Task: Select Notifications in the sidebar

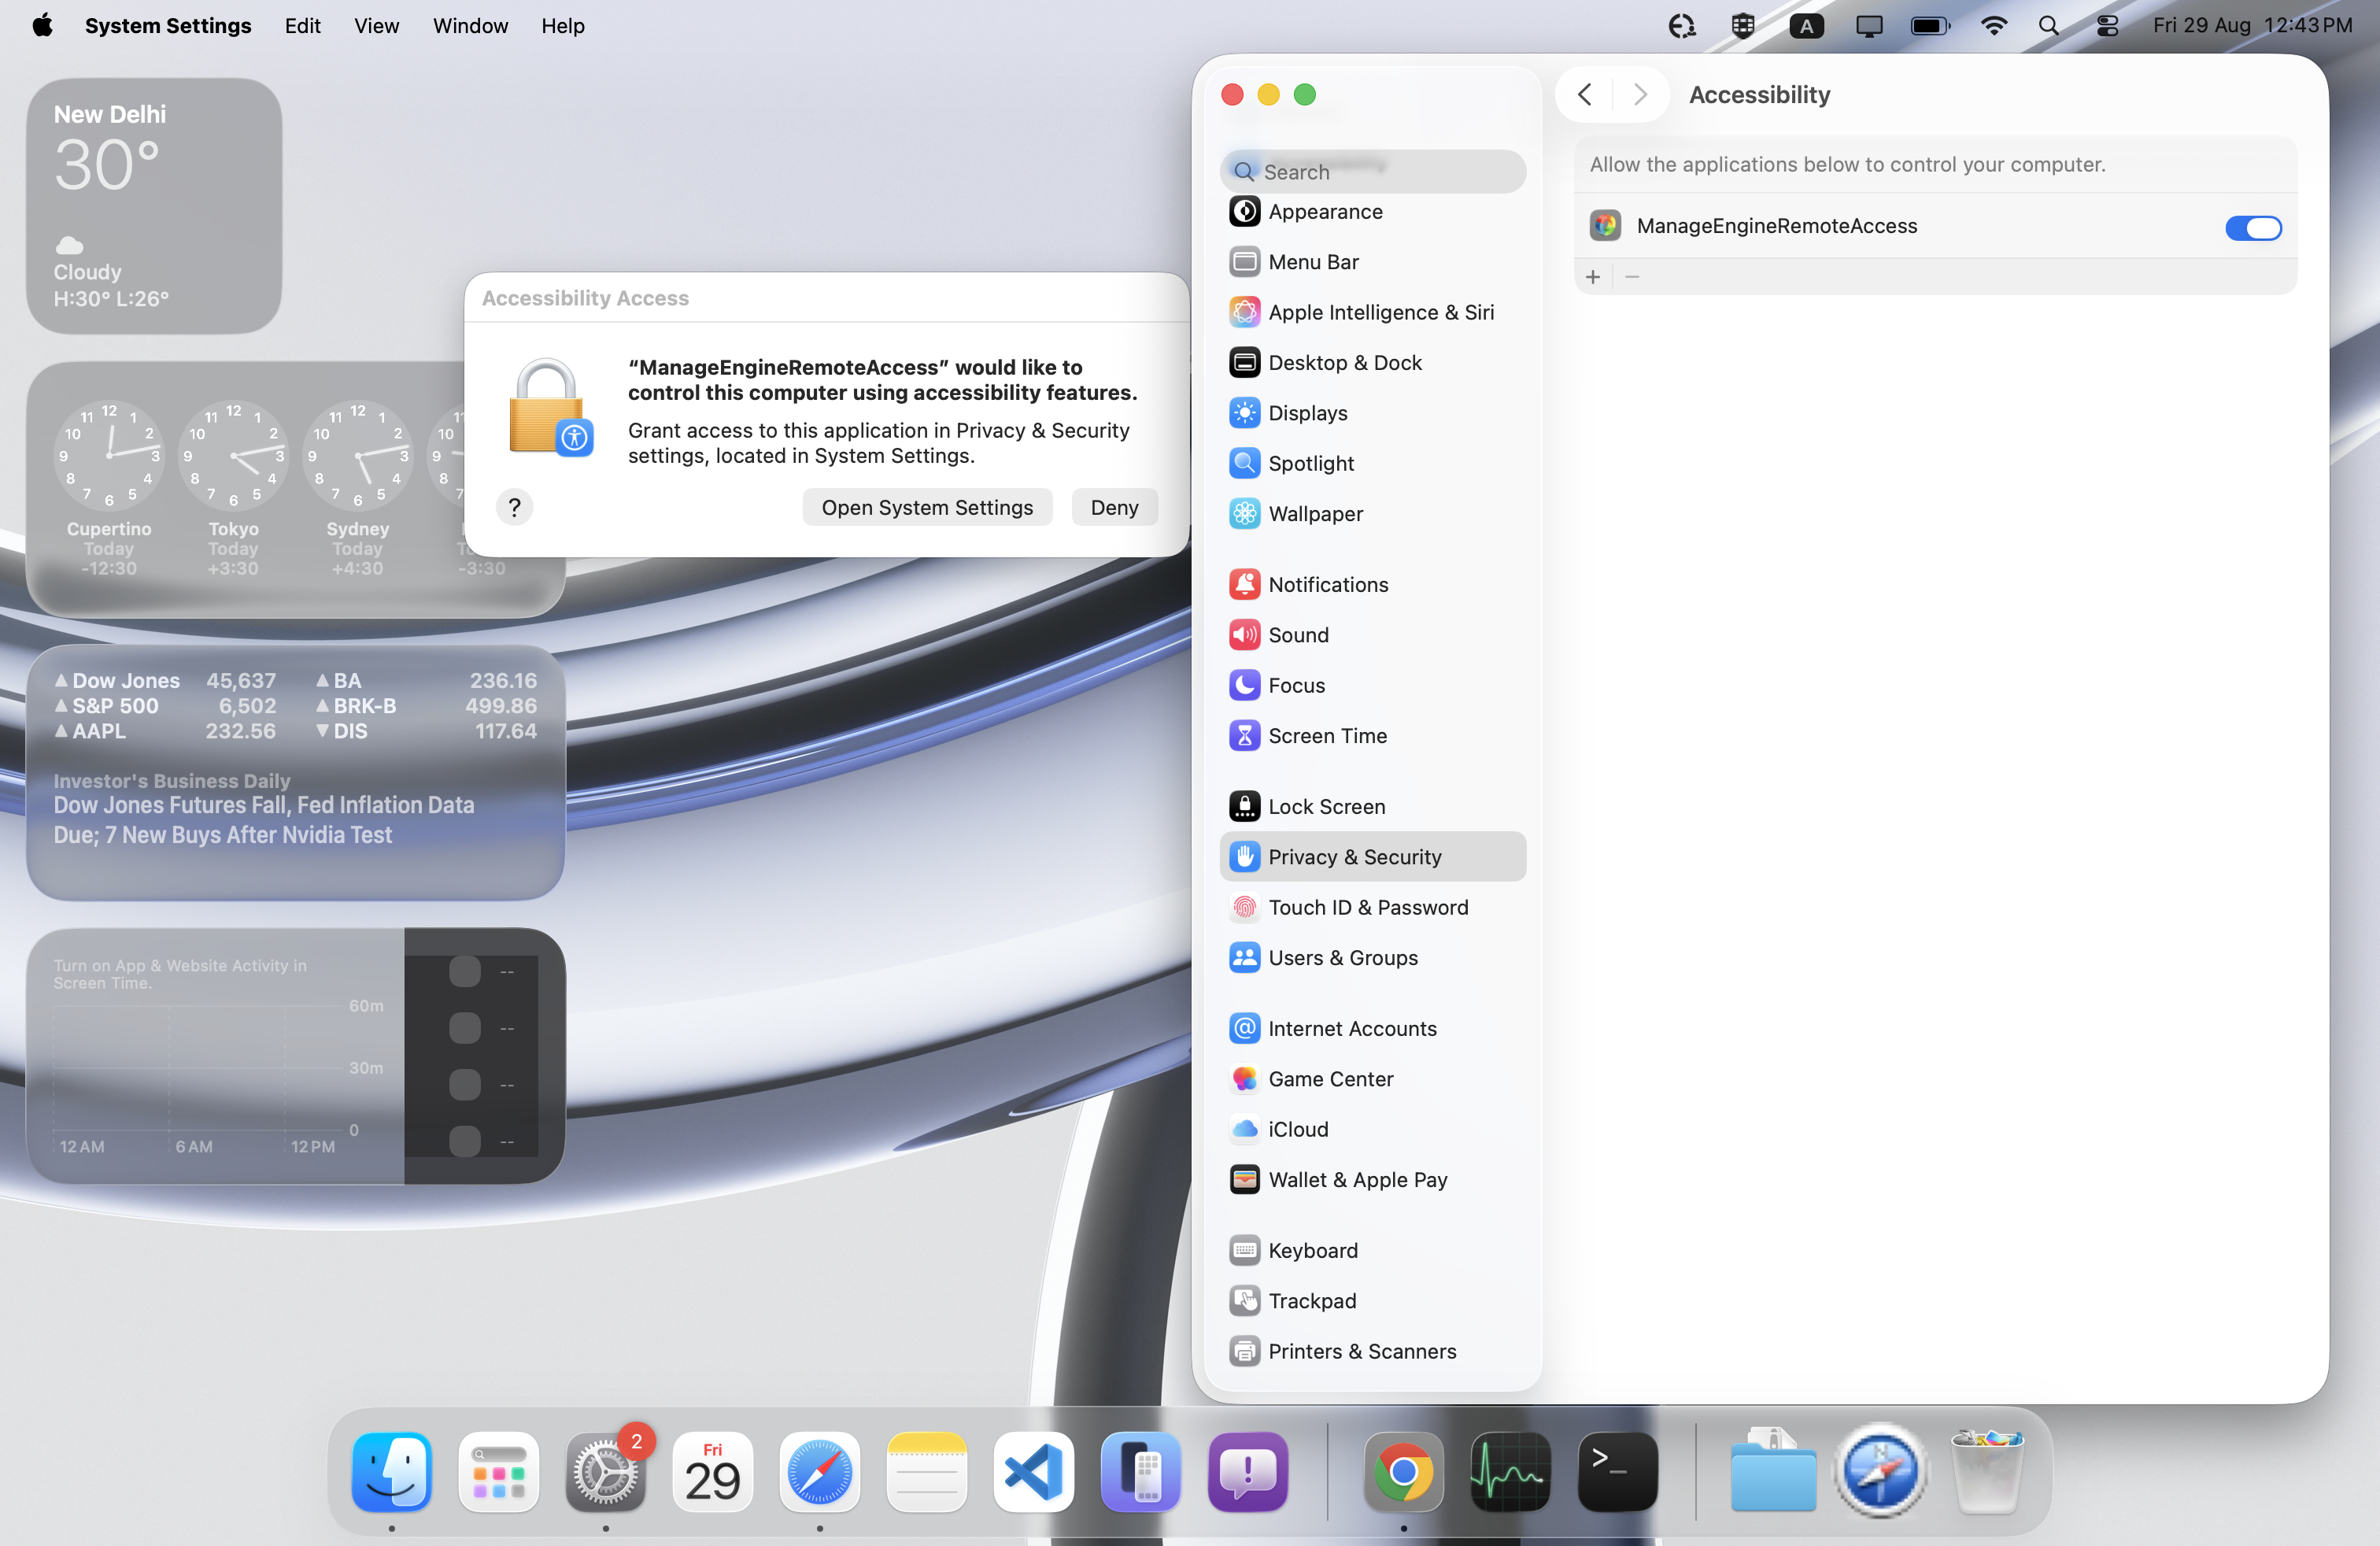Action: [1328, 584]
